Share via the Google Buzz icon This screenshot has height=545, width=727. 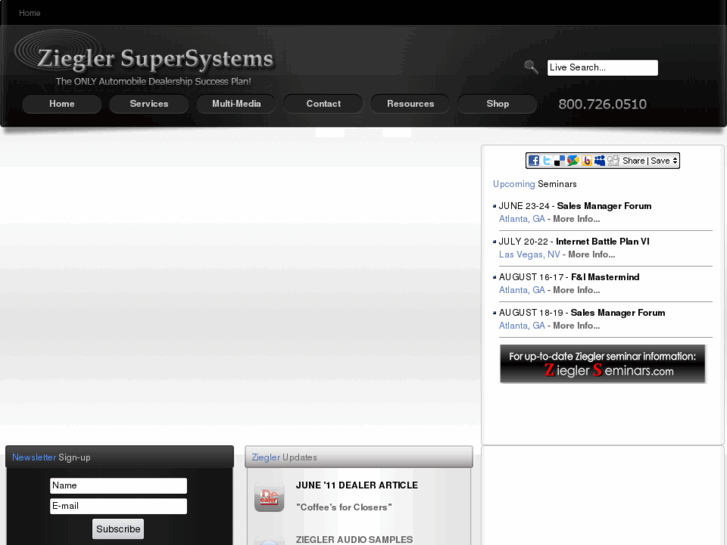573,160
